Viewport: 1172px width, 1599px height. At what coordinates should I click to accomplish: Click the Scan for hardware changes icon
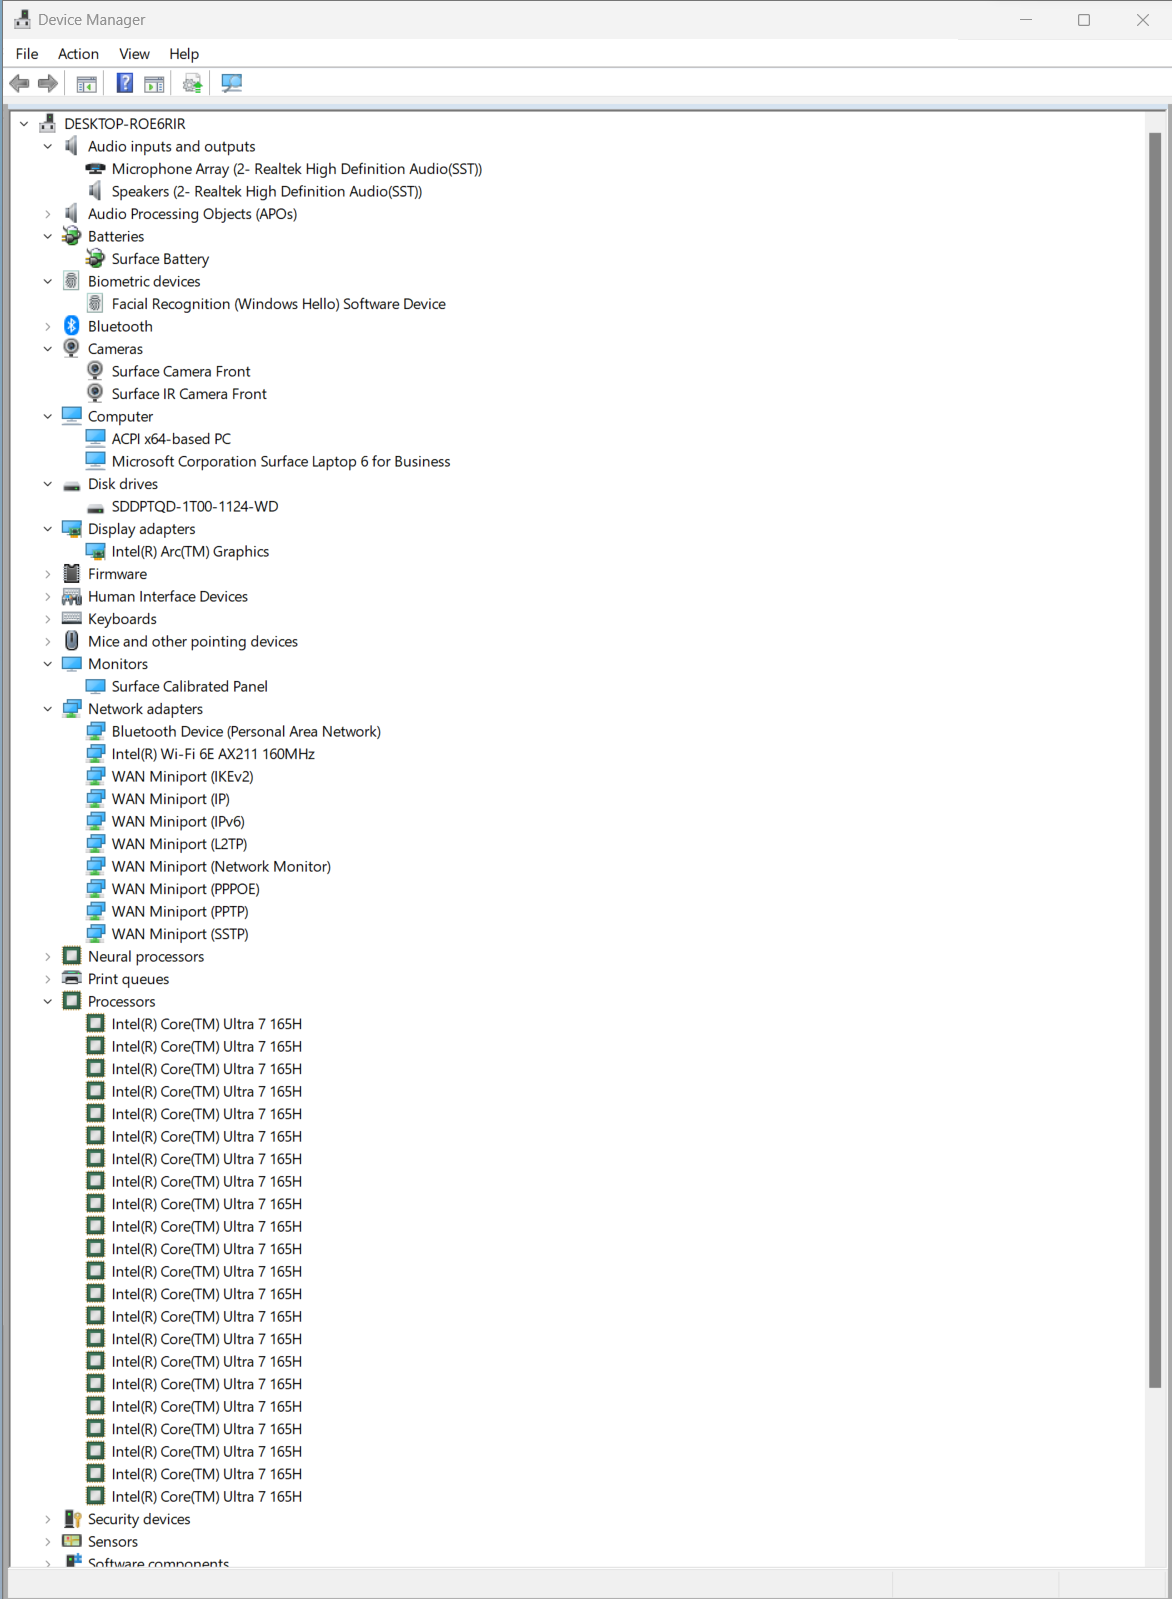(x=232, y=83)
